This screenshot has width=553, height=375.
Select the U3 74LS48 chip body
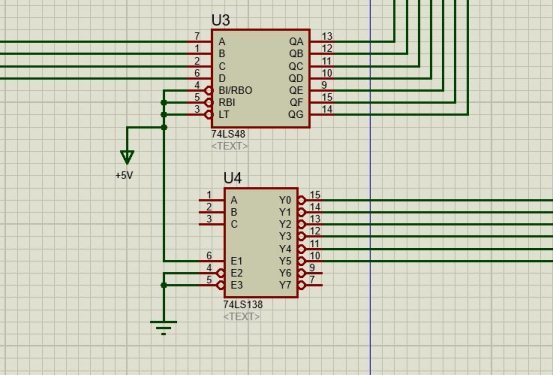coord(261,78)
